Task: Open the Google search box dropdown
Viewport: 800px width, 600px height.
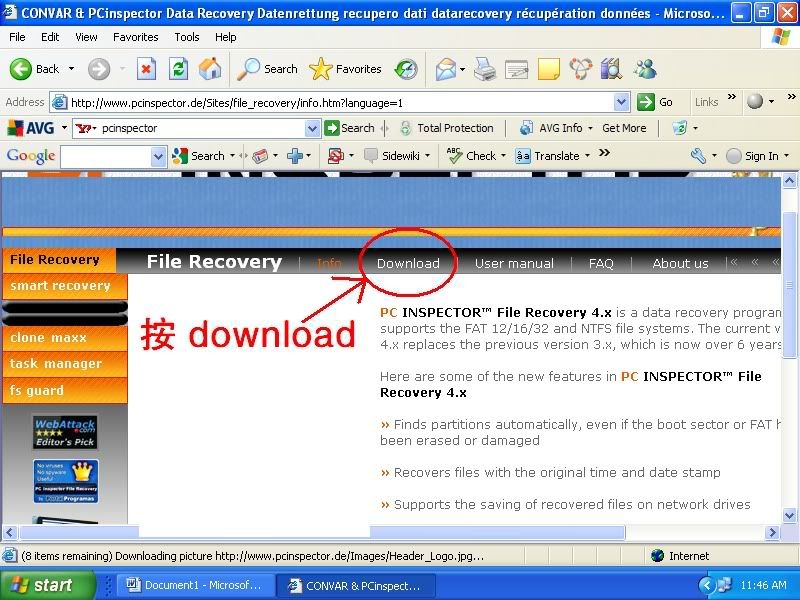Action: pos(158,156)
